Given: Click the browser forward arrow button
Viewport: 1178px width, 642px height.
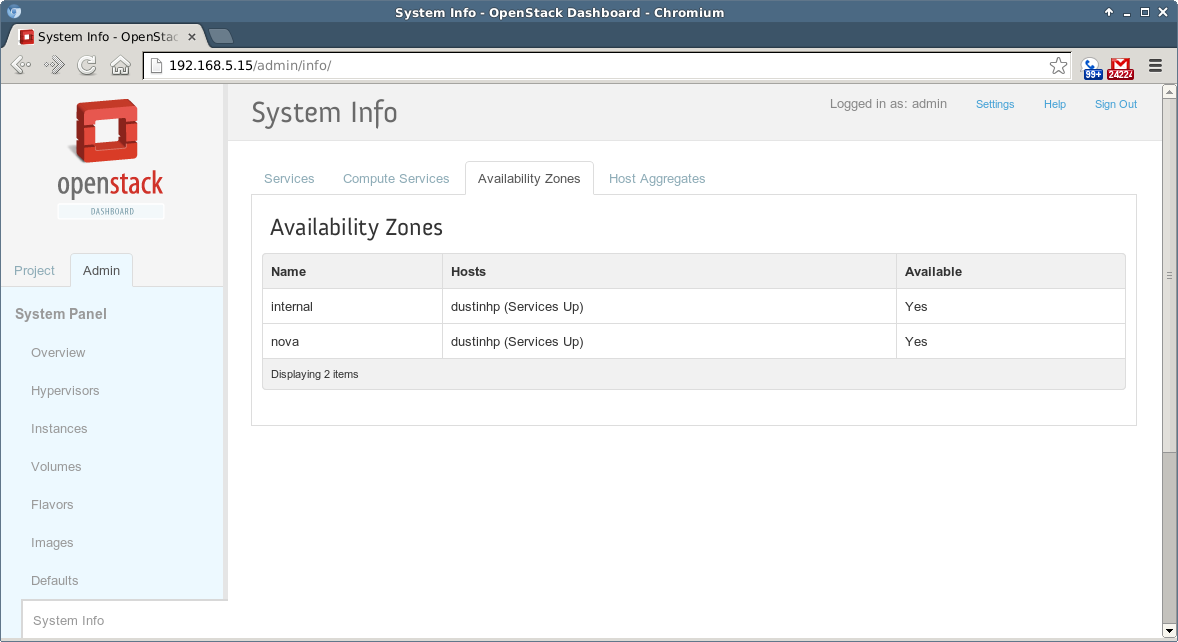Looking at the screenshot, I should (54, 66).
